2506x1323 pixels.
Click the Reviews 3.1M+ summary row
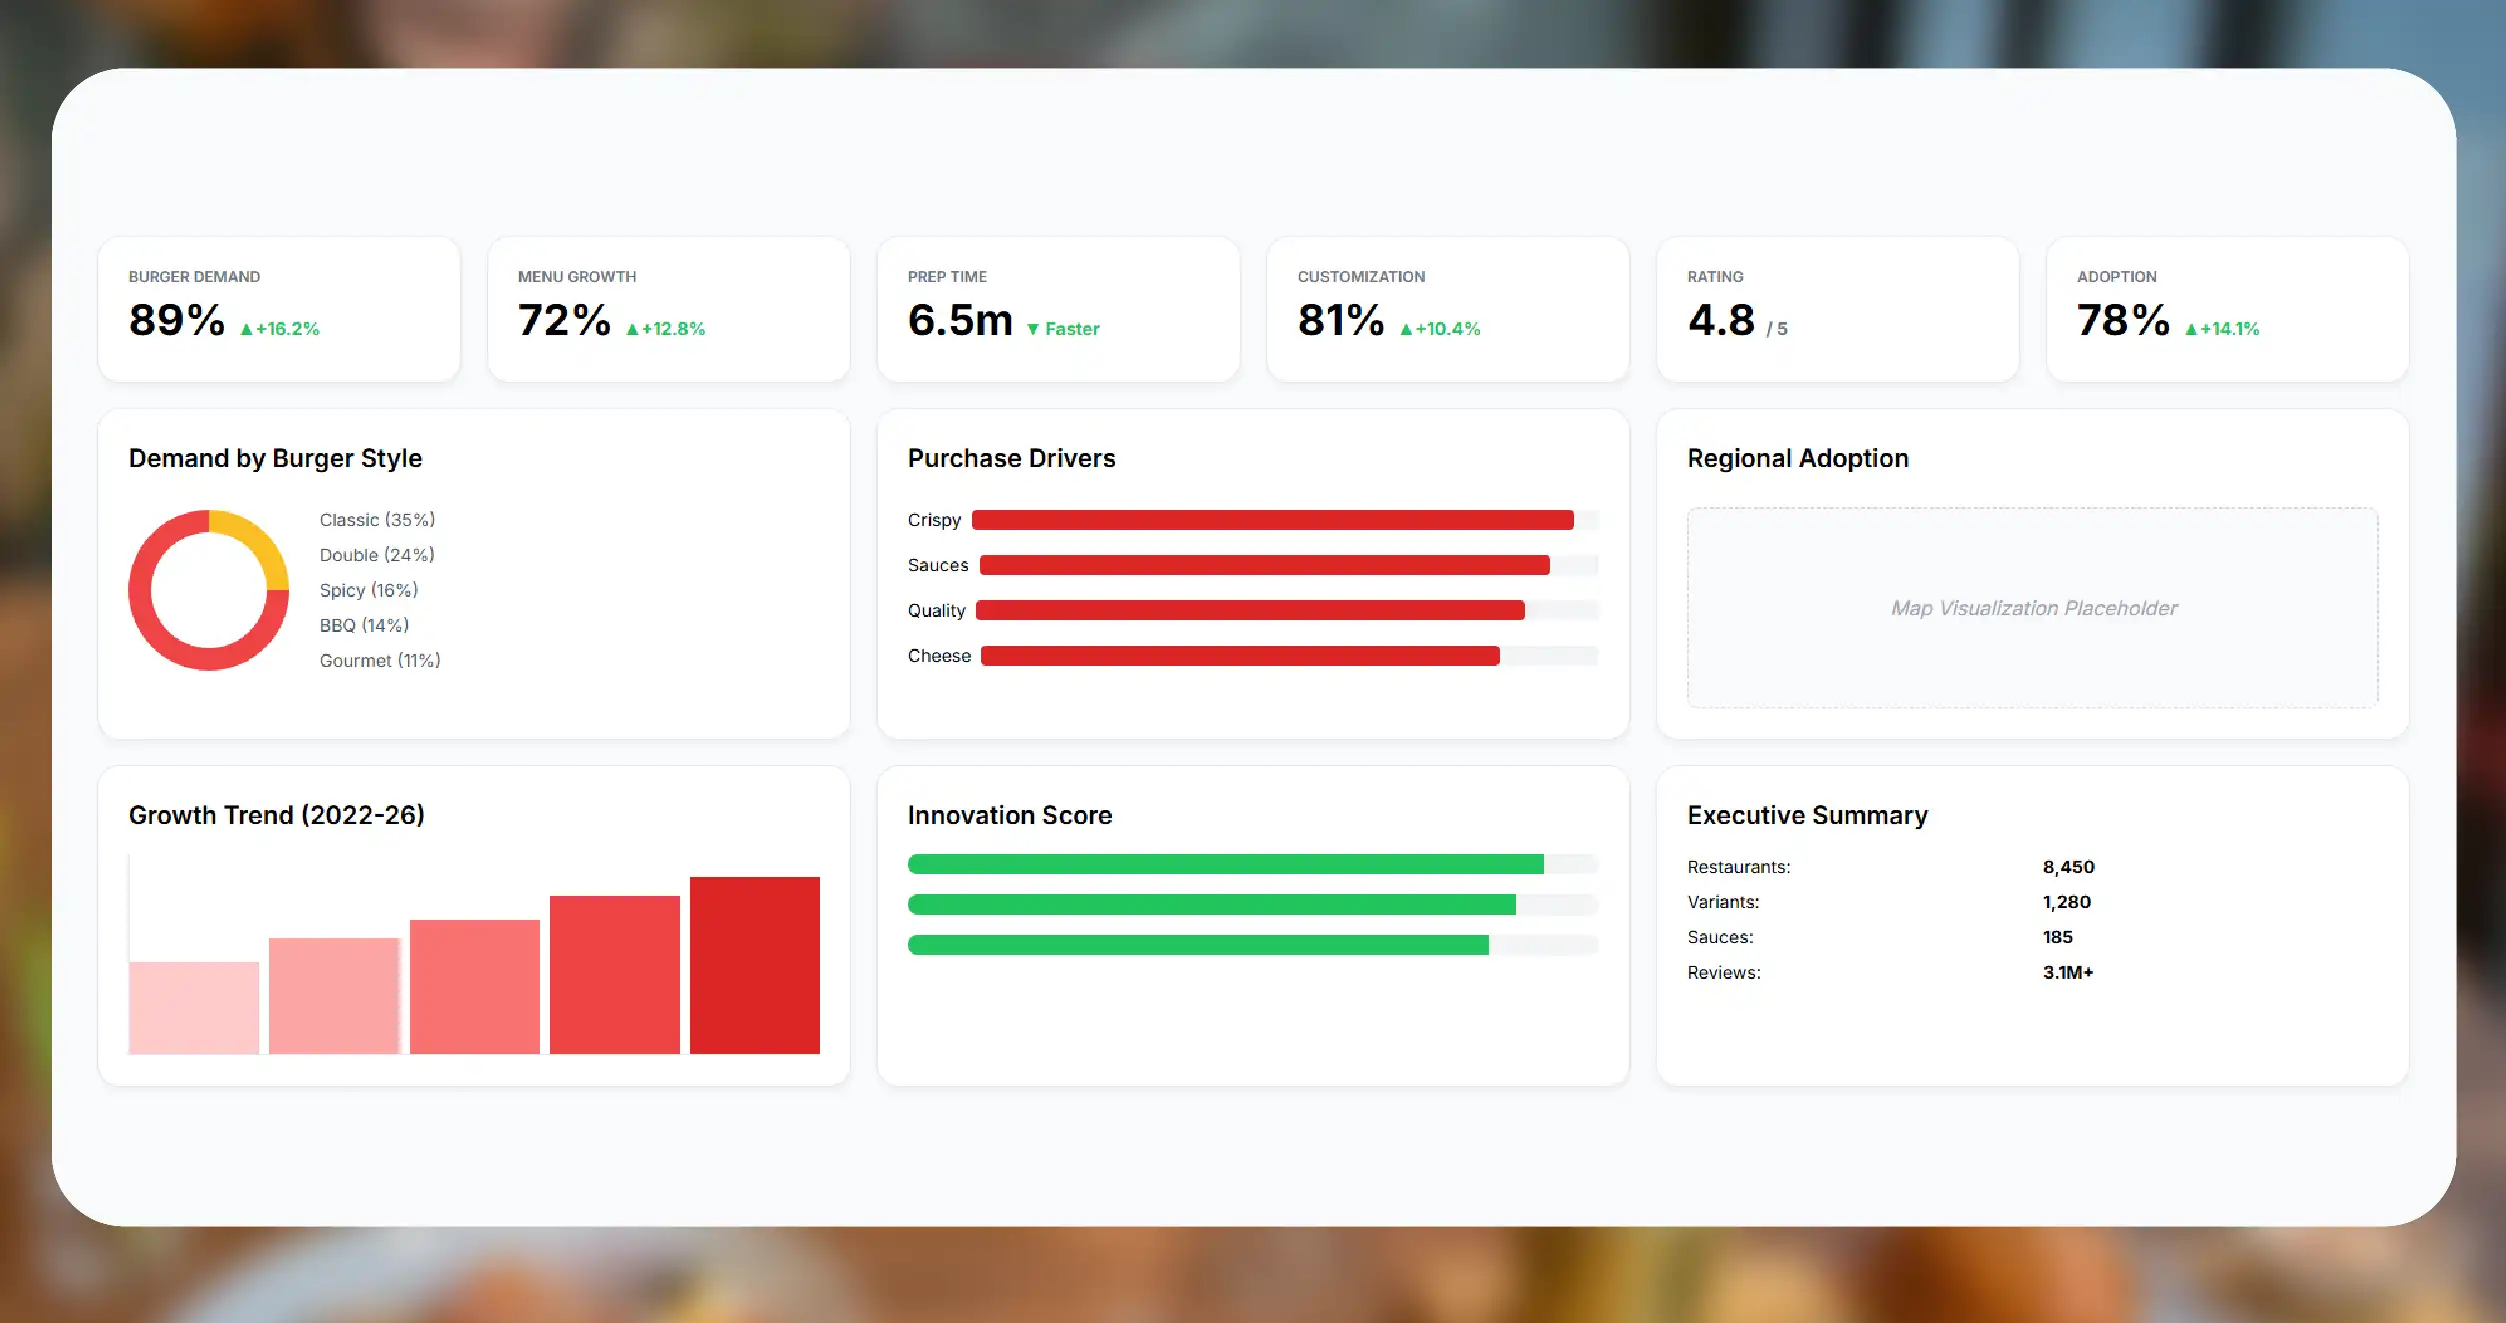(1891, 972)
